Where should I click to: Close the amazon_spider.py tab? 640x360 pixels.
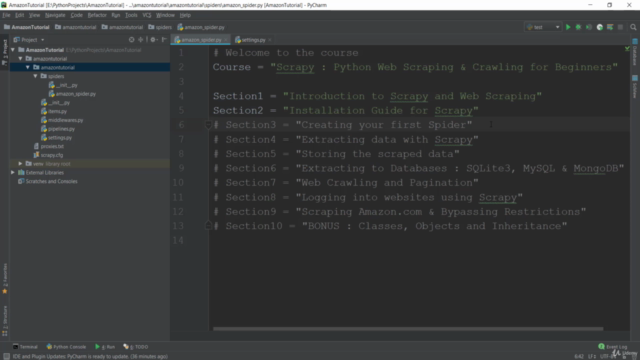226,40
